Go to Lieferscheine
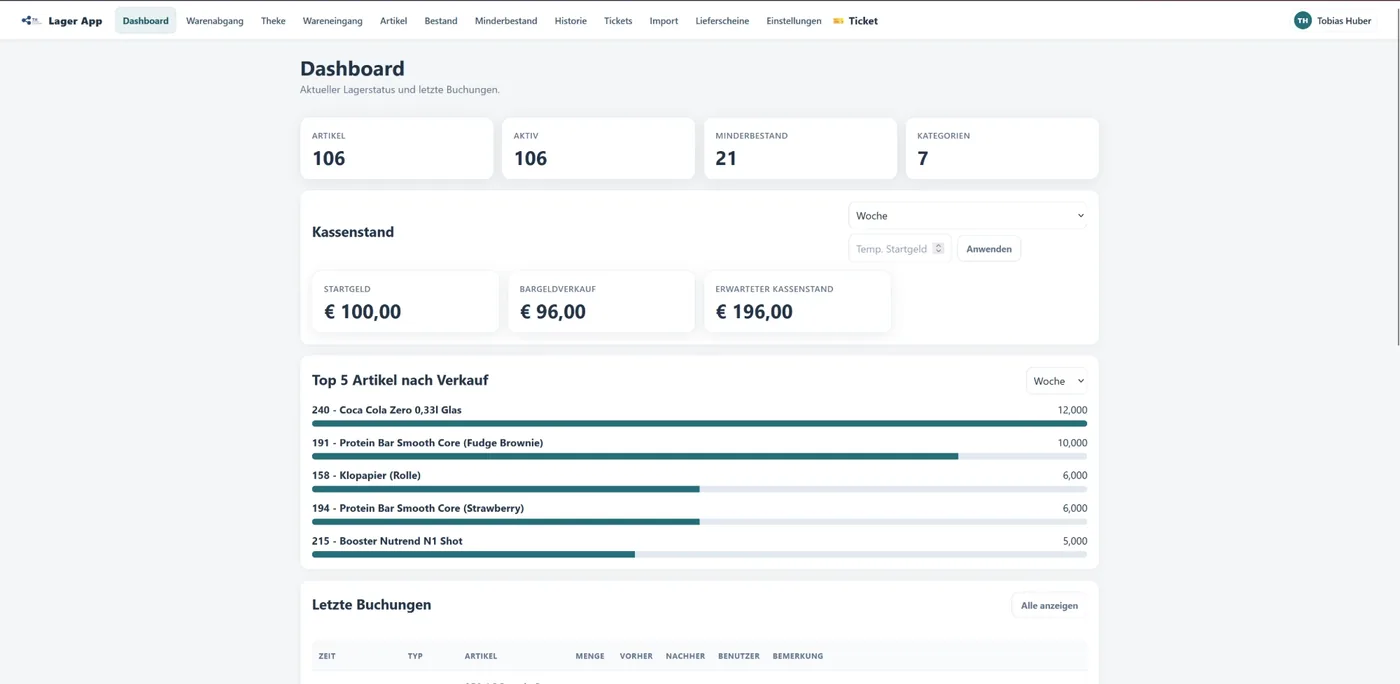This screenshot has height=684, width=1400. [x=722, y=20]
